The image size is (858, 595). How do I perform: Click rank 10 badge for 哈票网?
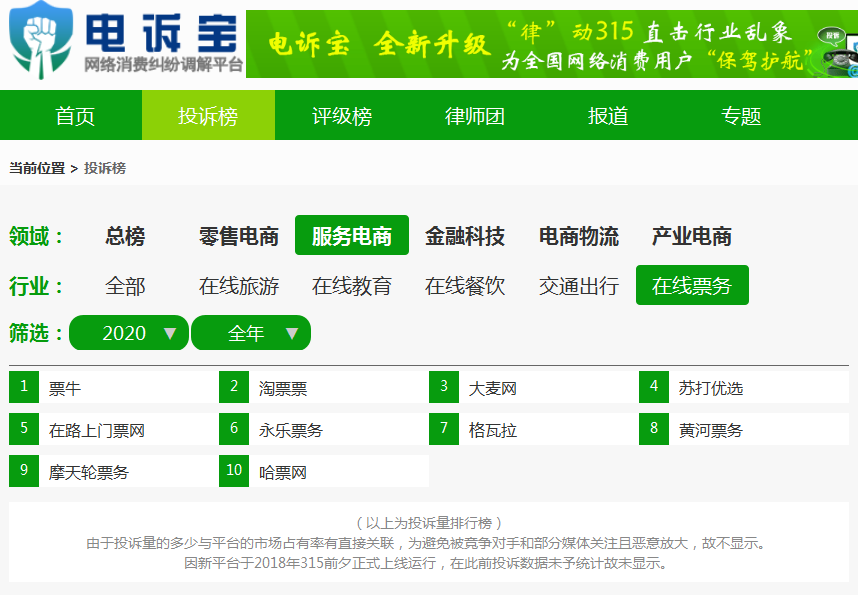(x=234, y=471)
